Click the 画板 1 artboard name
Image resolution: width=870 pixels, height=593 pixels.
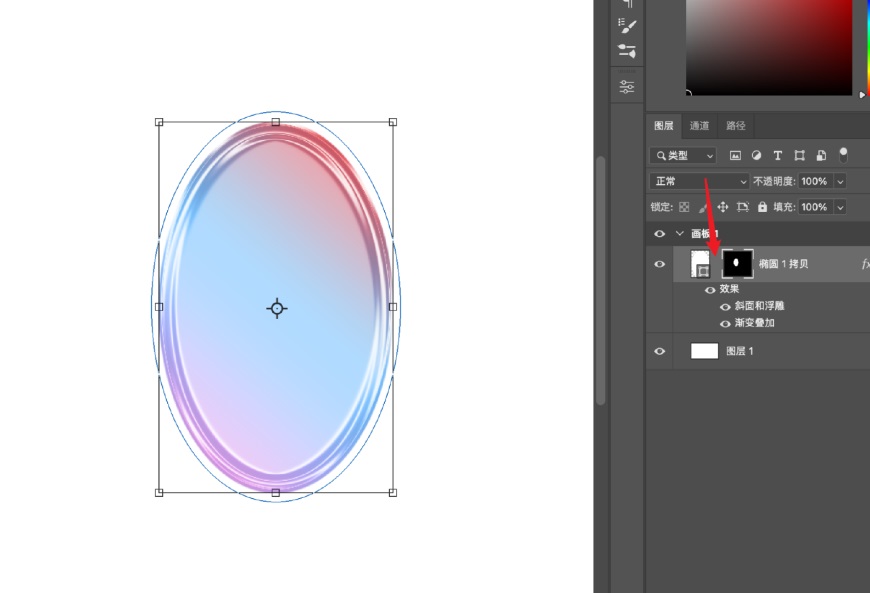(x=705, y=234)
